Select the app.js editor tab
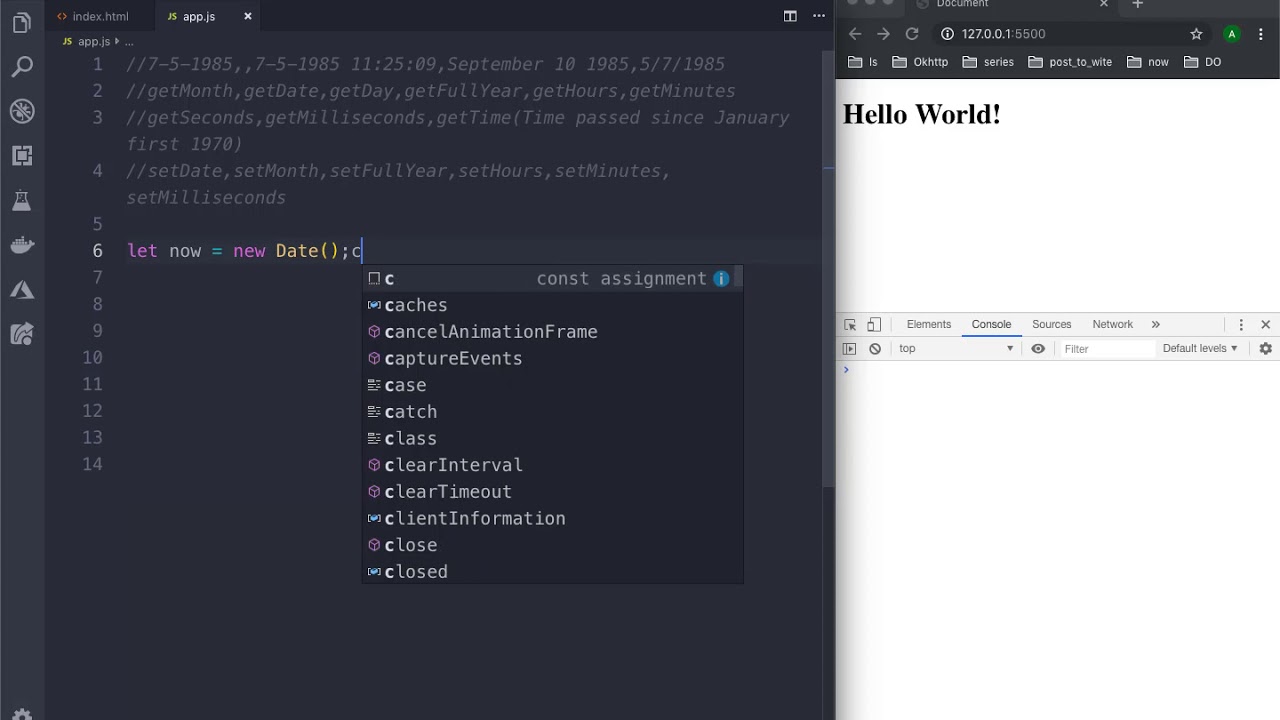The width and height of the screenshot is (1280, 720). (198, 16)
